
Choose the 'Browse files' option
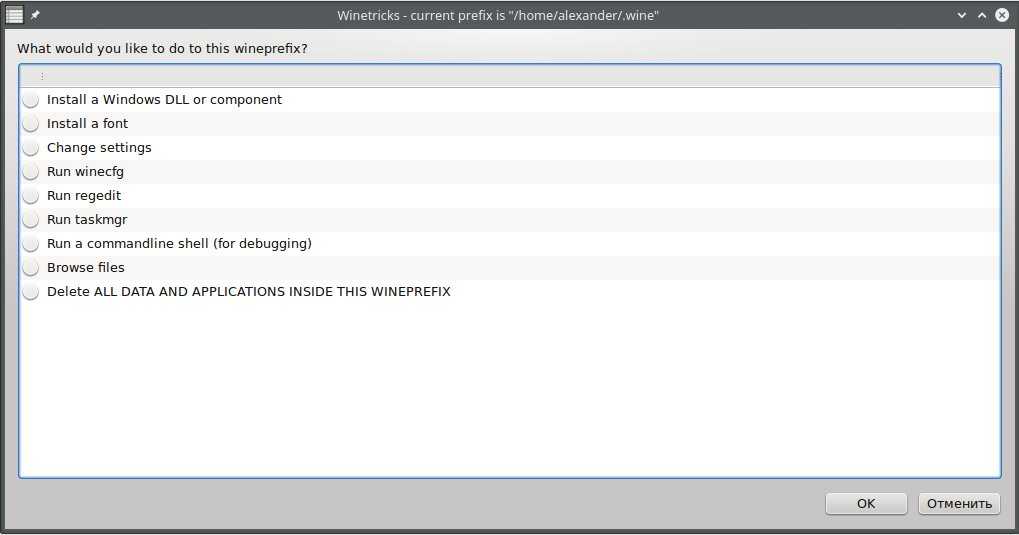pos(31,268)
